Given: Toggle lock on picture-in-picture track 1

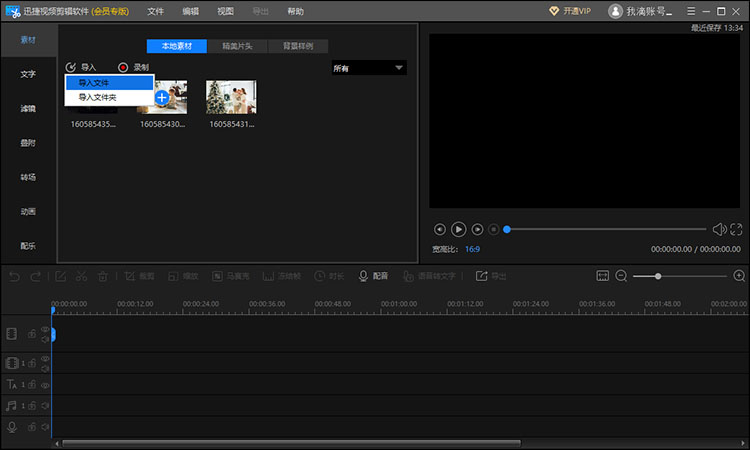Looking at the screenshot, I should tap(32, 363).
